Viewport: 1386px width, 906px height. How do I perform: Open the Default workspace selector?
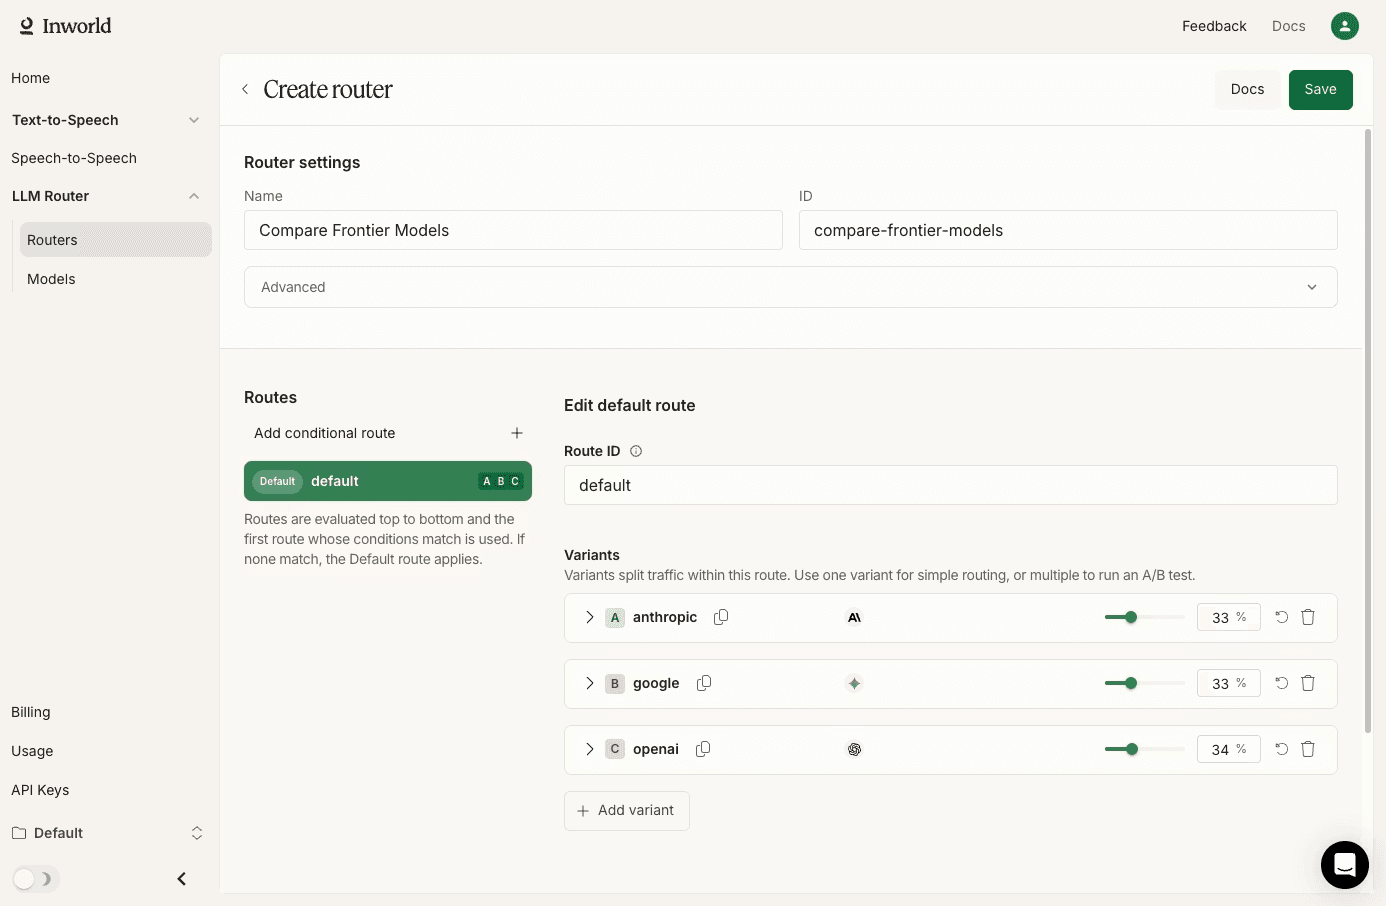pos(108,833)
